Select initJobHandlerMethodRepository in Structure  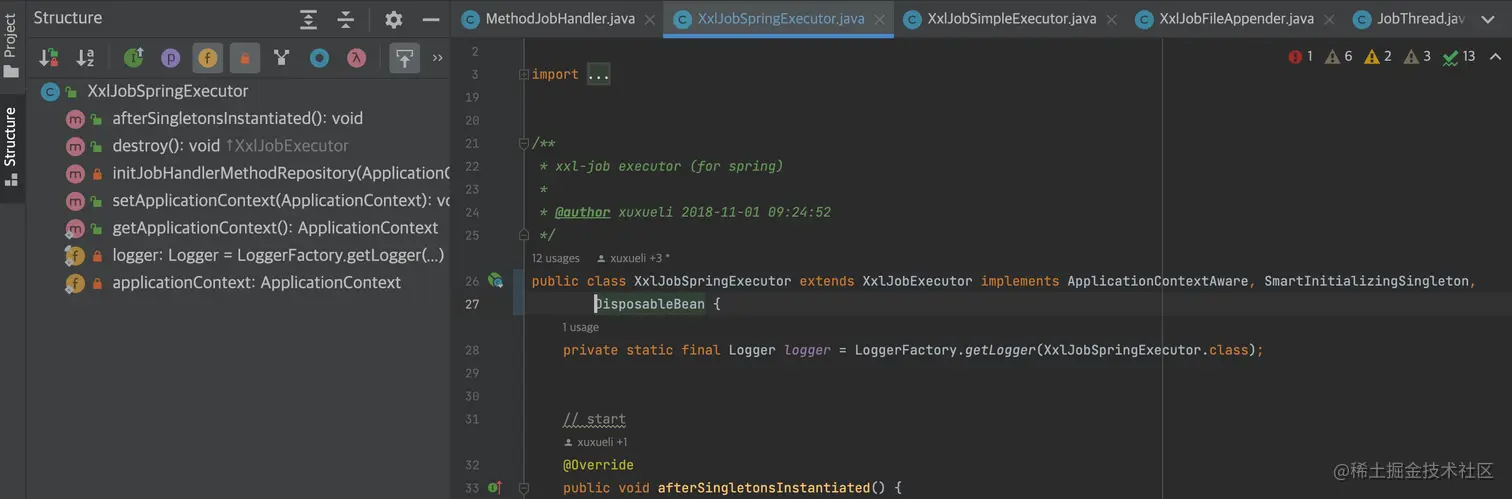(x=281, y=173)
